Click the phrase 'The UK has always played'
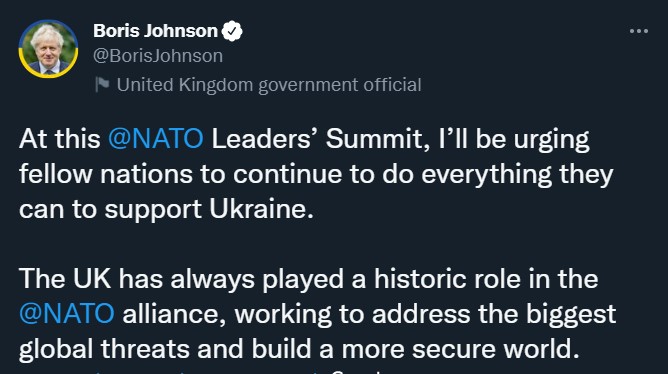Image resolution: width=668 pixels, height=374 pixels. coord(181,279)
